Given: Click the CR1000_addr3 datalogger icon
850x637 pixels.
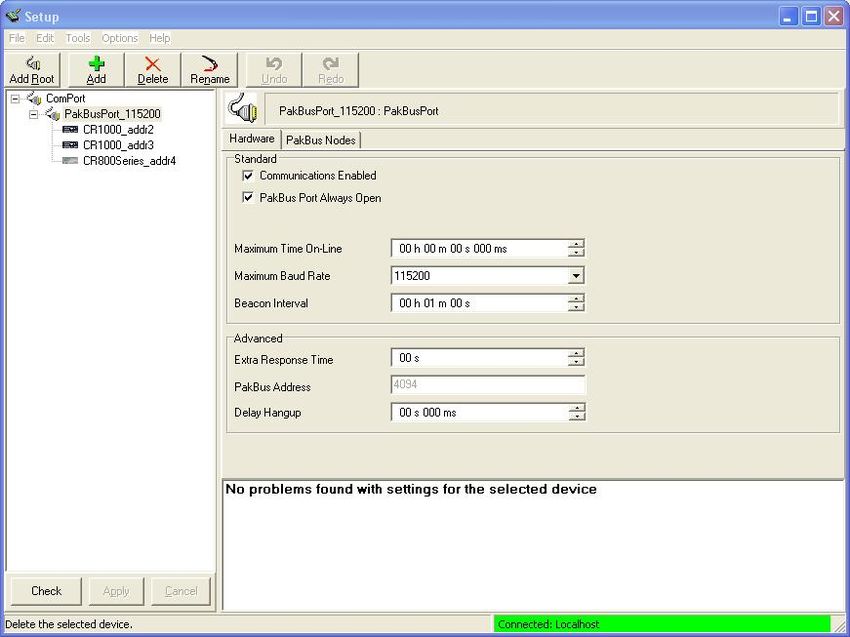Looking at the screenshot, I should (x=70, y=145).
